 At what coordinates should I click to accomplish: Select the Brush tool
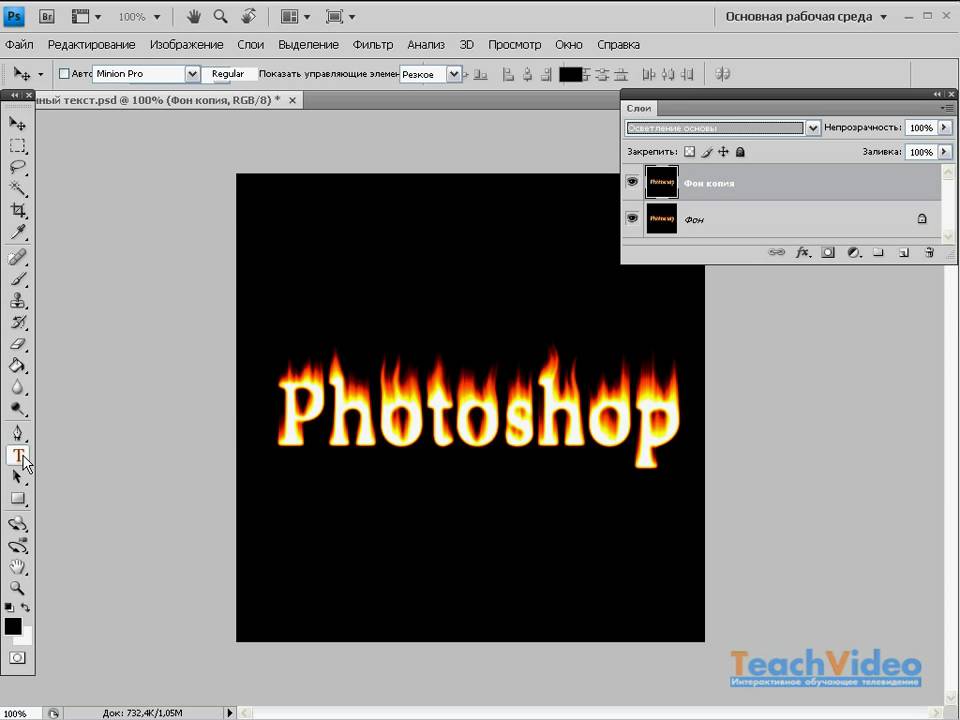tap(17, 279)
